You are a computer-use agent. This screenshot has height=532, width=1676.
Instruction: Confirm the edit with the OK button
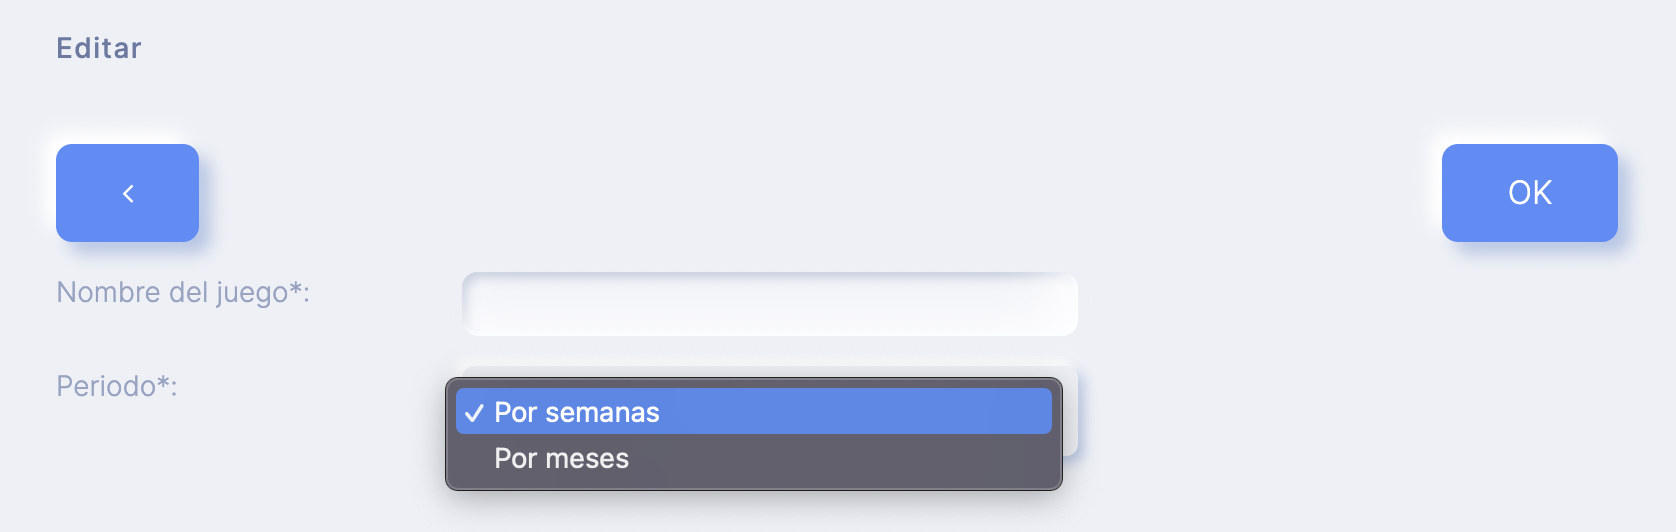tap(1529, 193)
